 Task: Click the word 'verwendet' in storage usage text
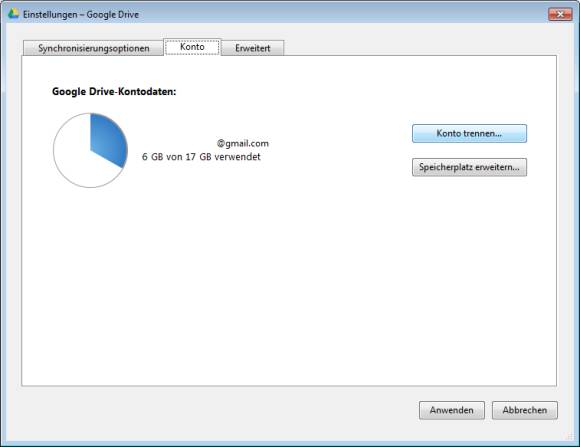click(x=237, y=157)
